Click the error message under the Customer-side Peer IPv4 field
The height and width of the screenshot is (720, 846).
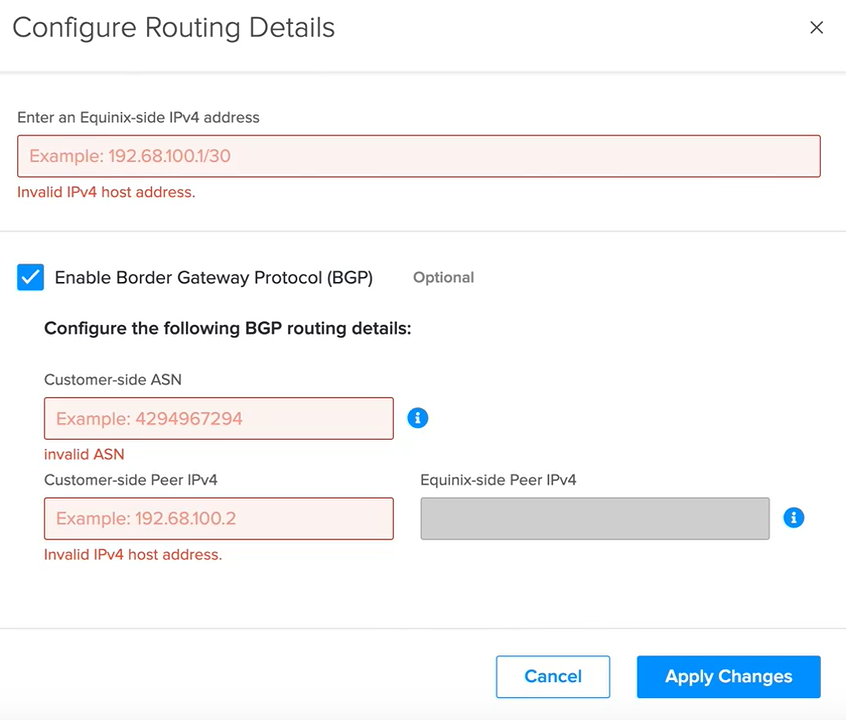click(133, 555)
